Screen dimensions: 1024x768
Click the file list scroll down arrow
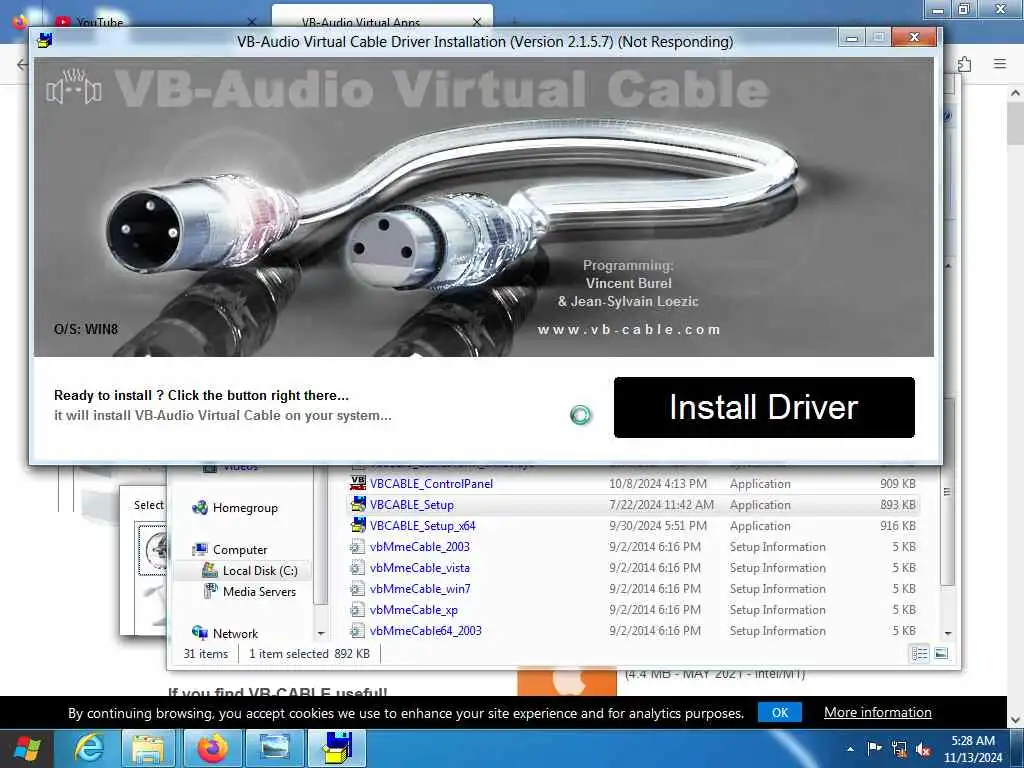(x=948, y=633)
